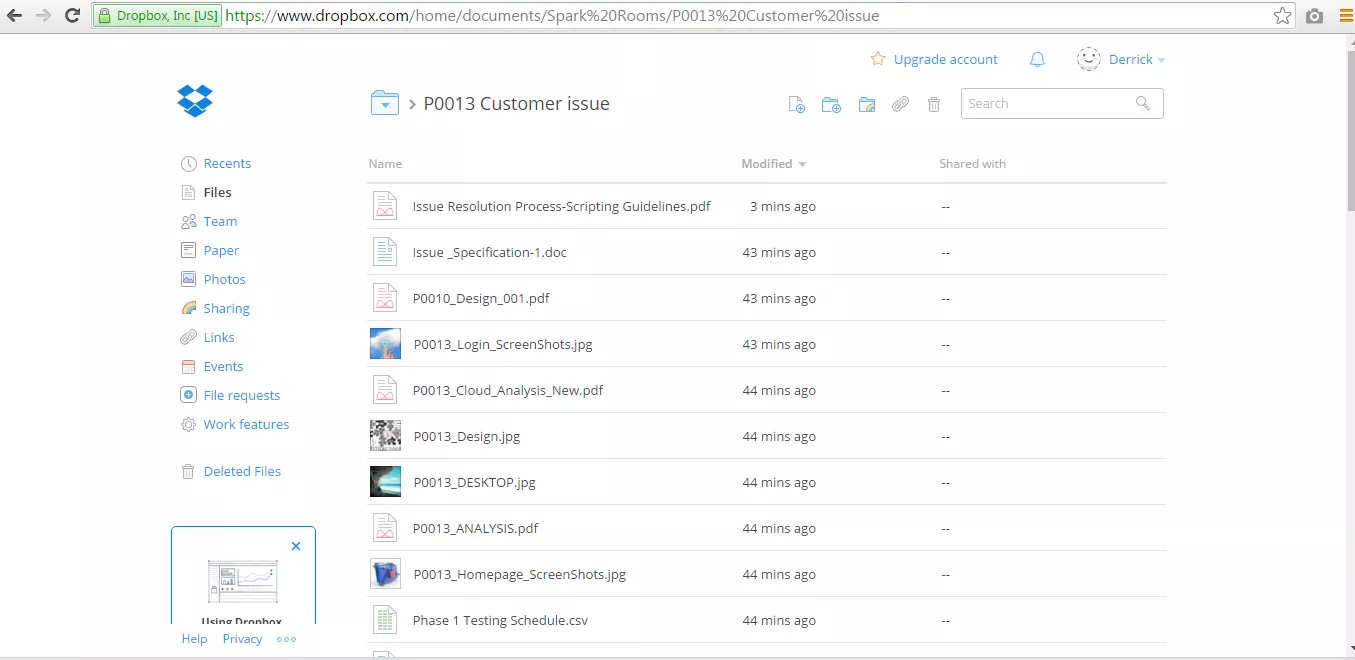Image resolution: width=1355 pixels, height=660 pixels.
Task: Click the Dropbox logo
Action: tap(195, 101)
